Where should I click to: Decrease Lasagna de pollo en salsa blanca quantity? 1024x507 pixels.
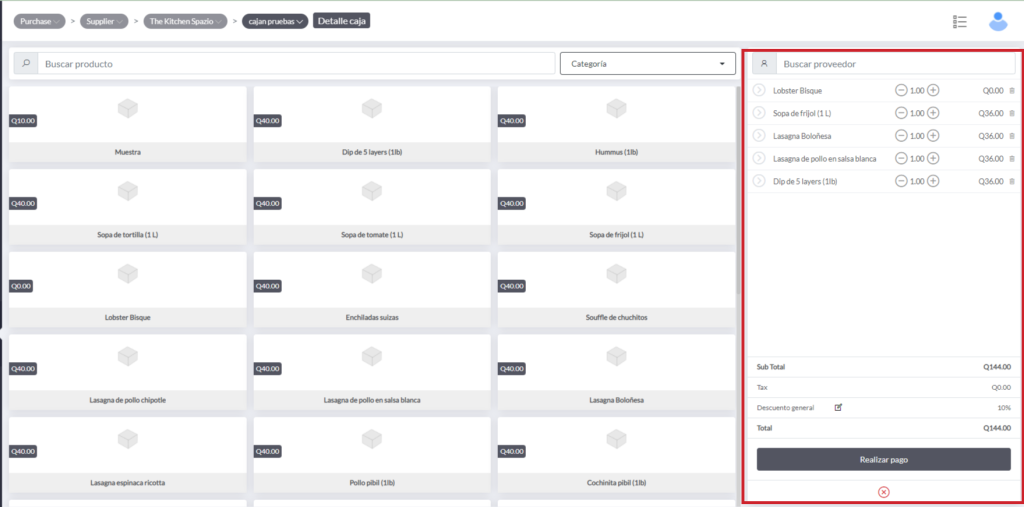pyautogui.click(x=901, y=158)
